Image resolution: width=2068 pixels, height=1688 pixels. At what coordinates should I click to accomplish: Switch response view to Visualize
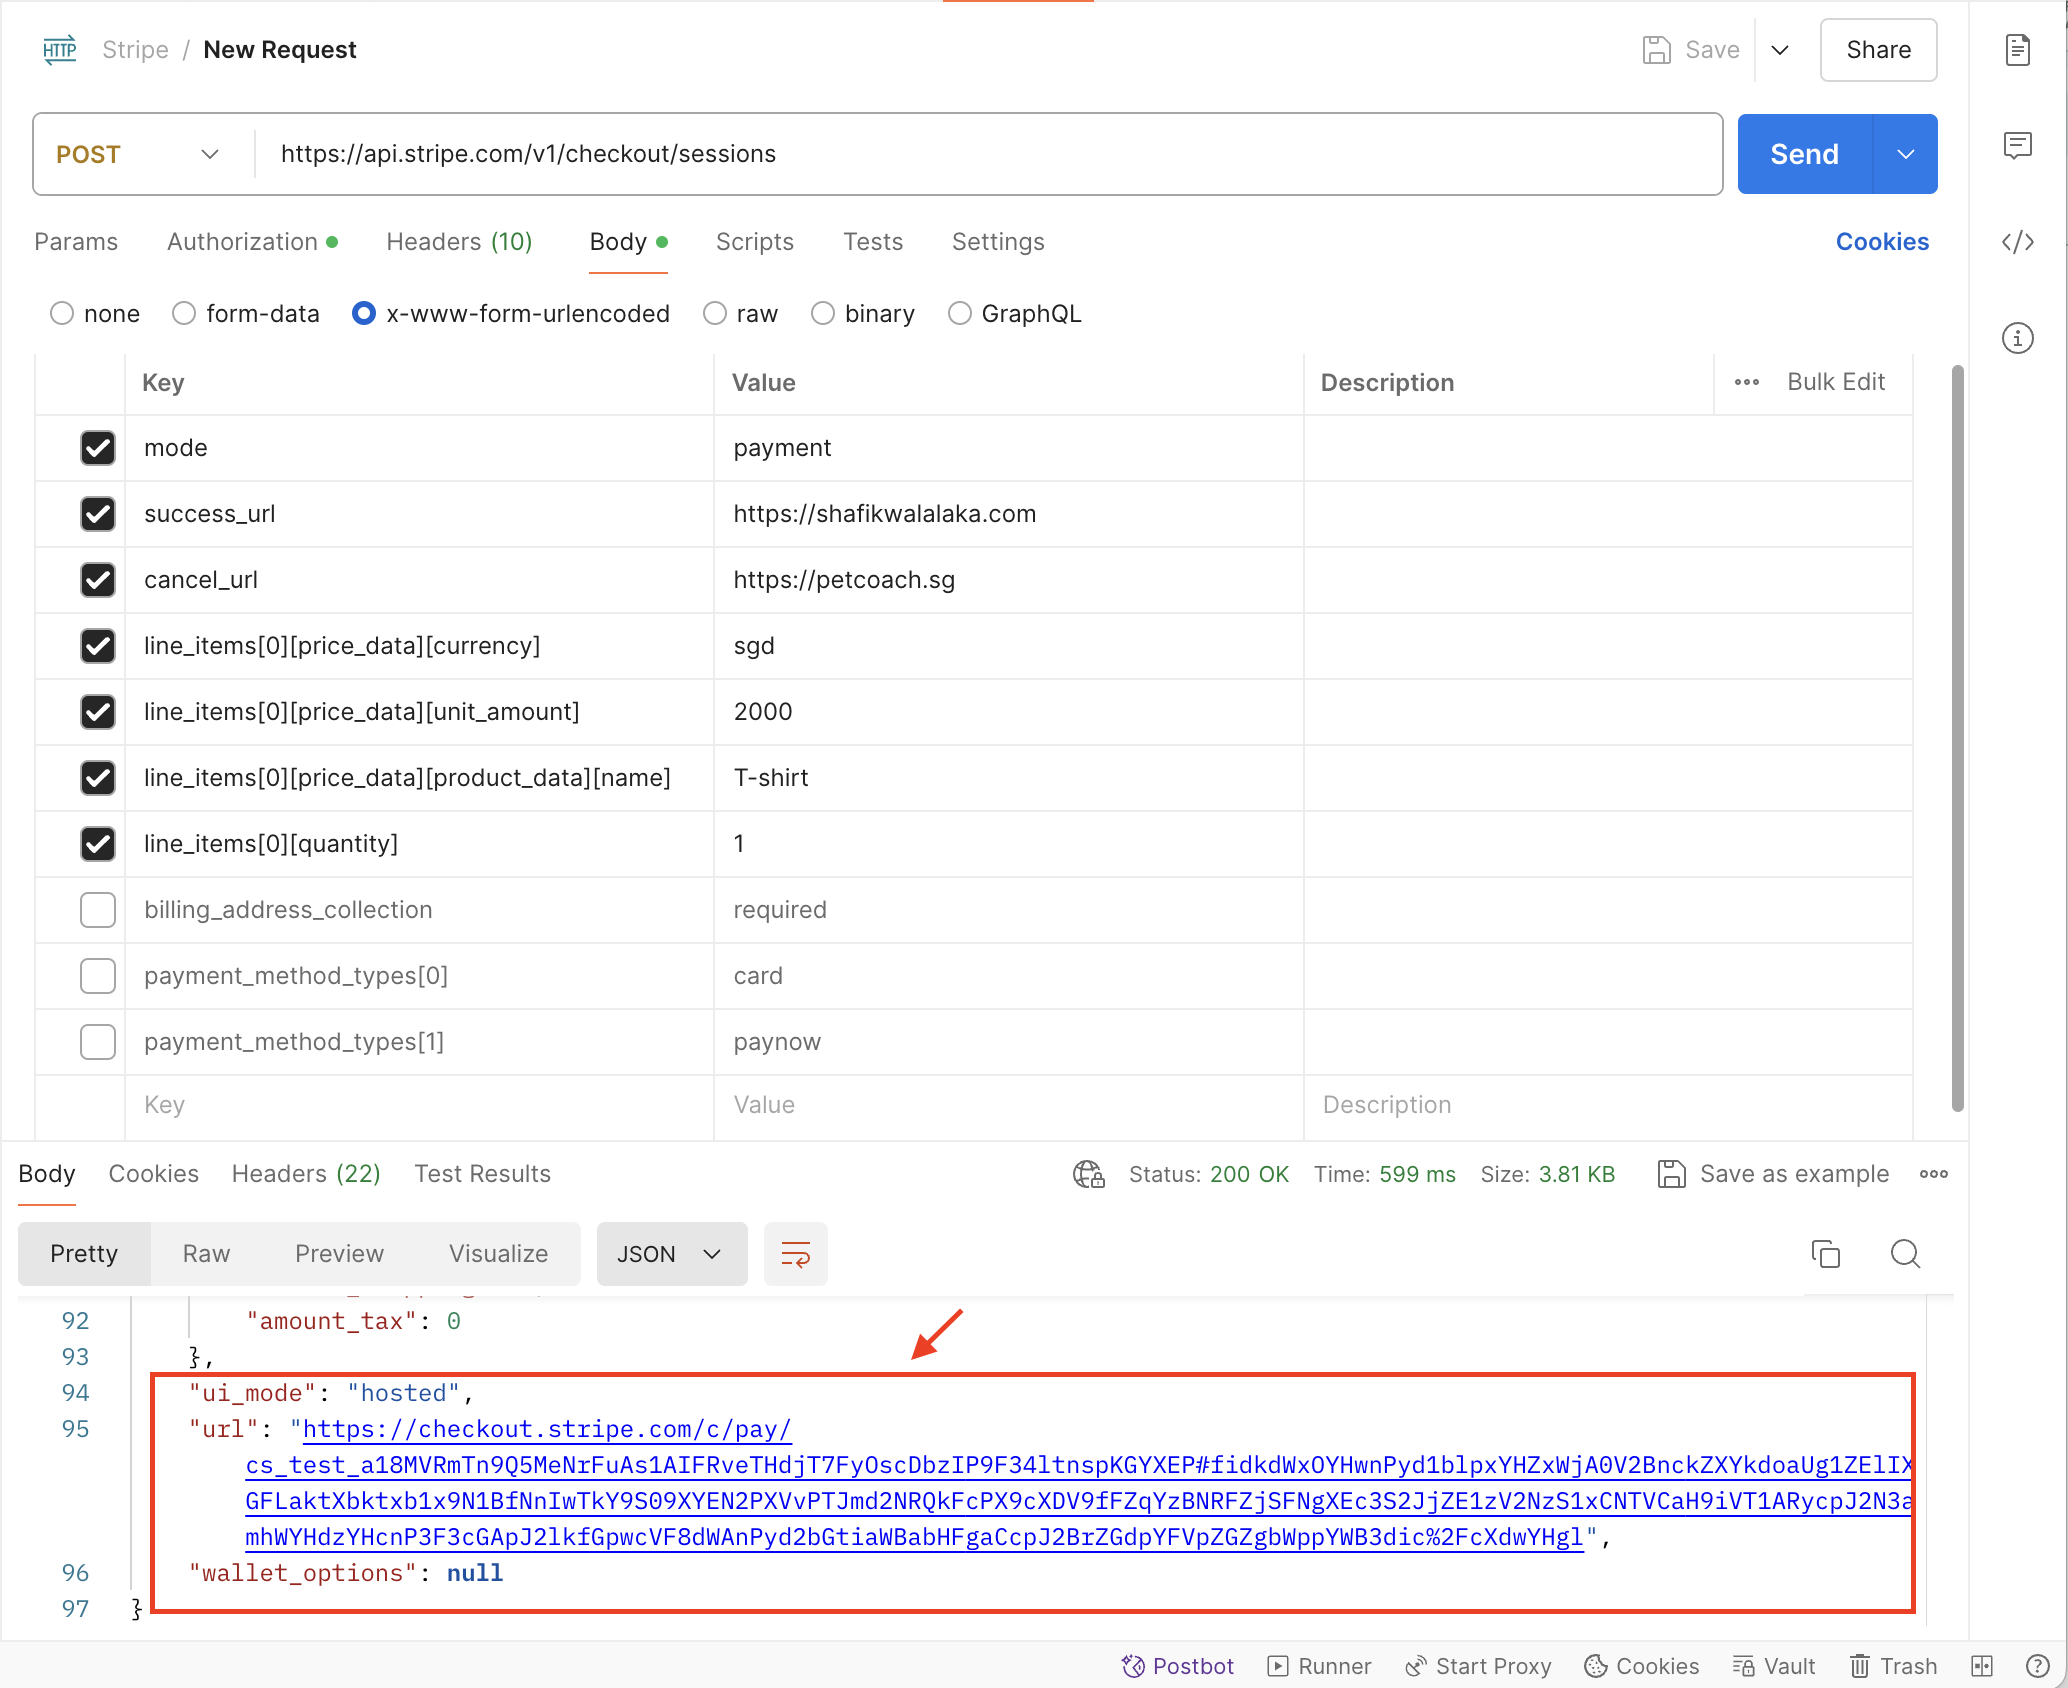(x=499, y=1254)
